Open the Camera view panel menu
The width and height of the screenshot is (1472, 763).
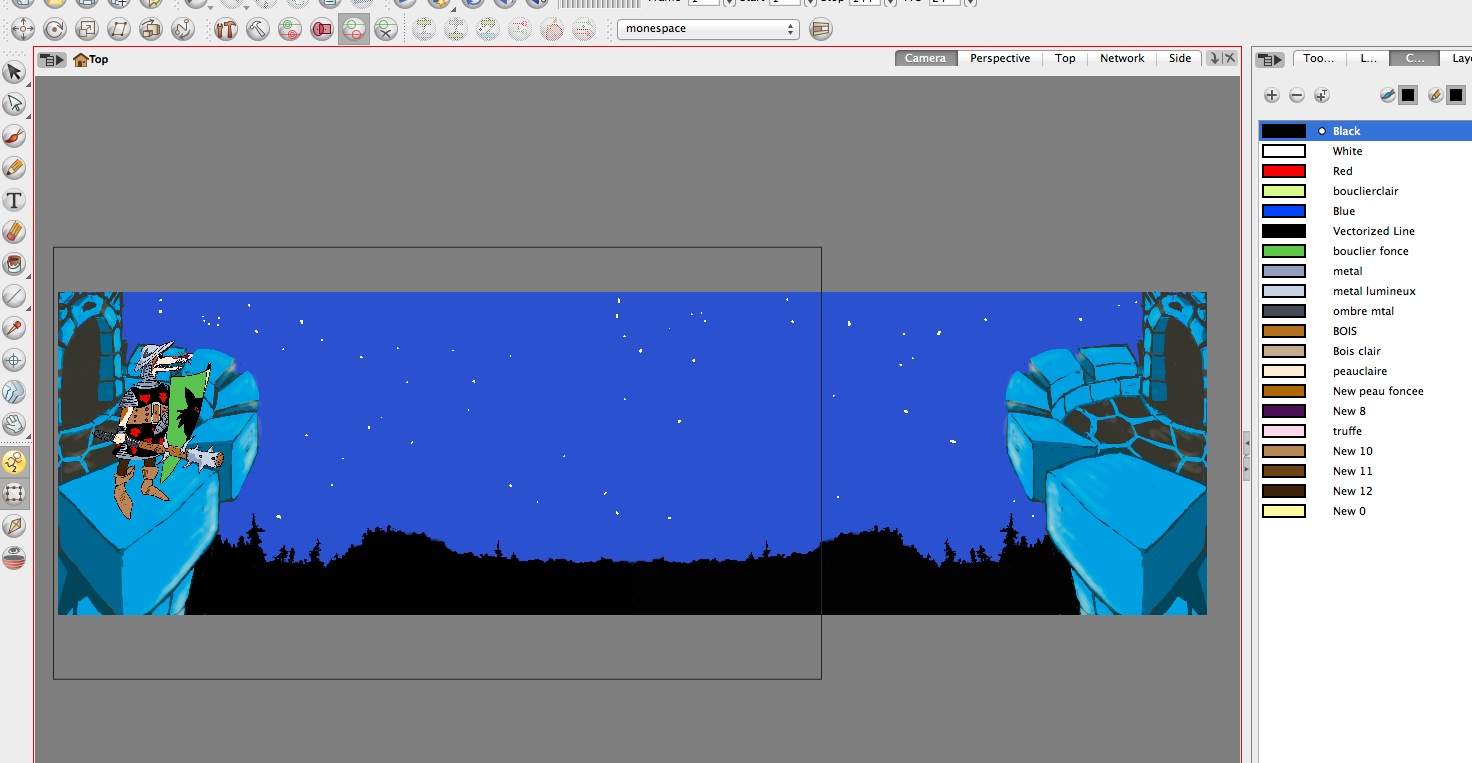[52, 60]
